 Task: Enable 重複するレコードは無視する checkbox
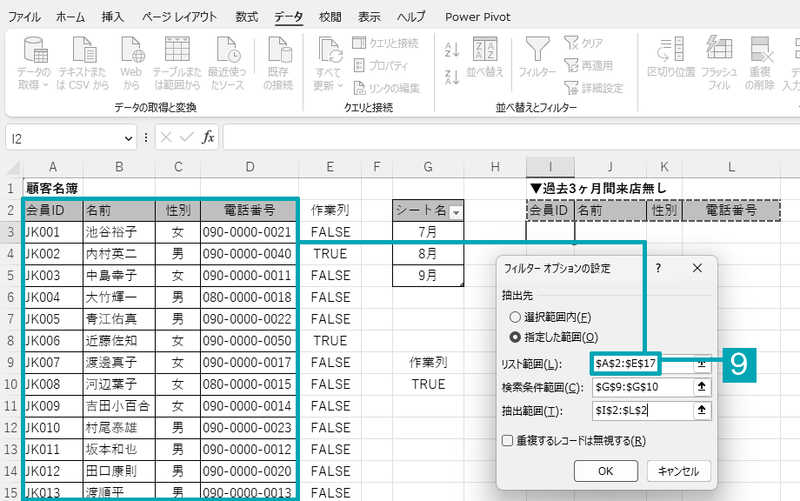pyautogui.click(x=508, y=440)
